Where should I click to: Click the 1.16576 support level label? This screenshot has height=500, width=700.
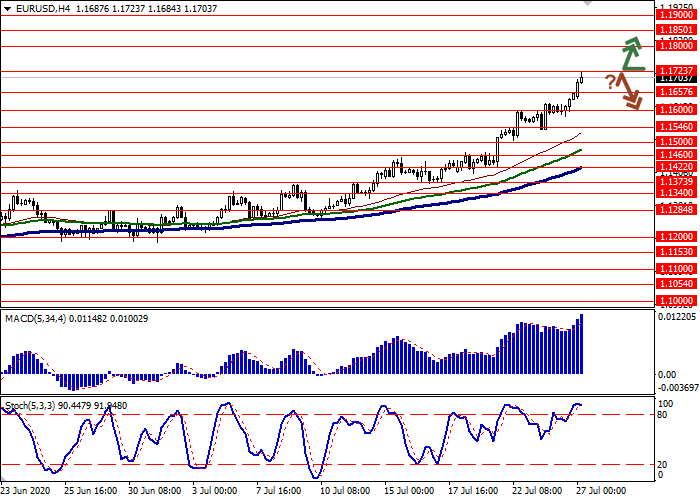[x=675, y=91]
